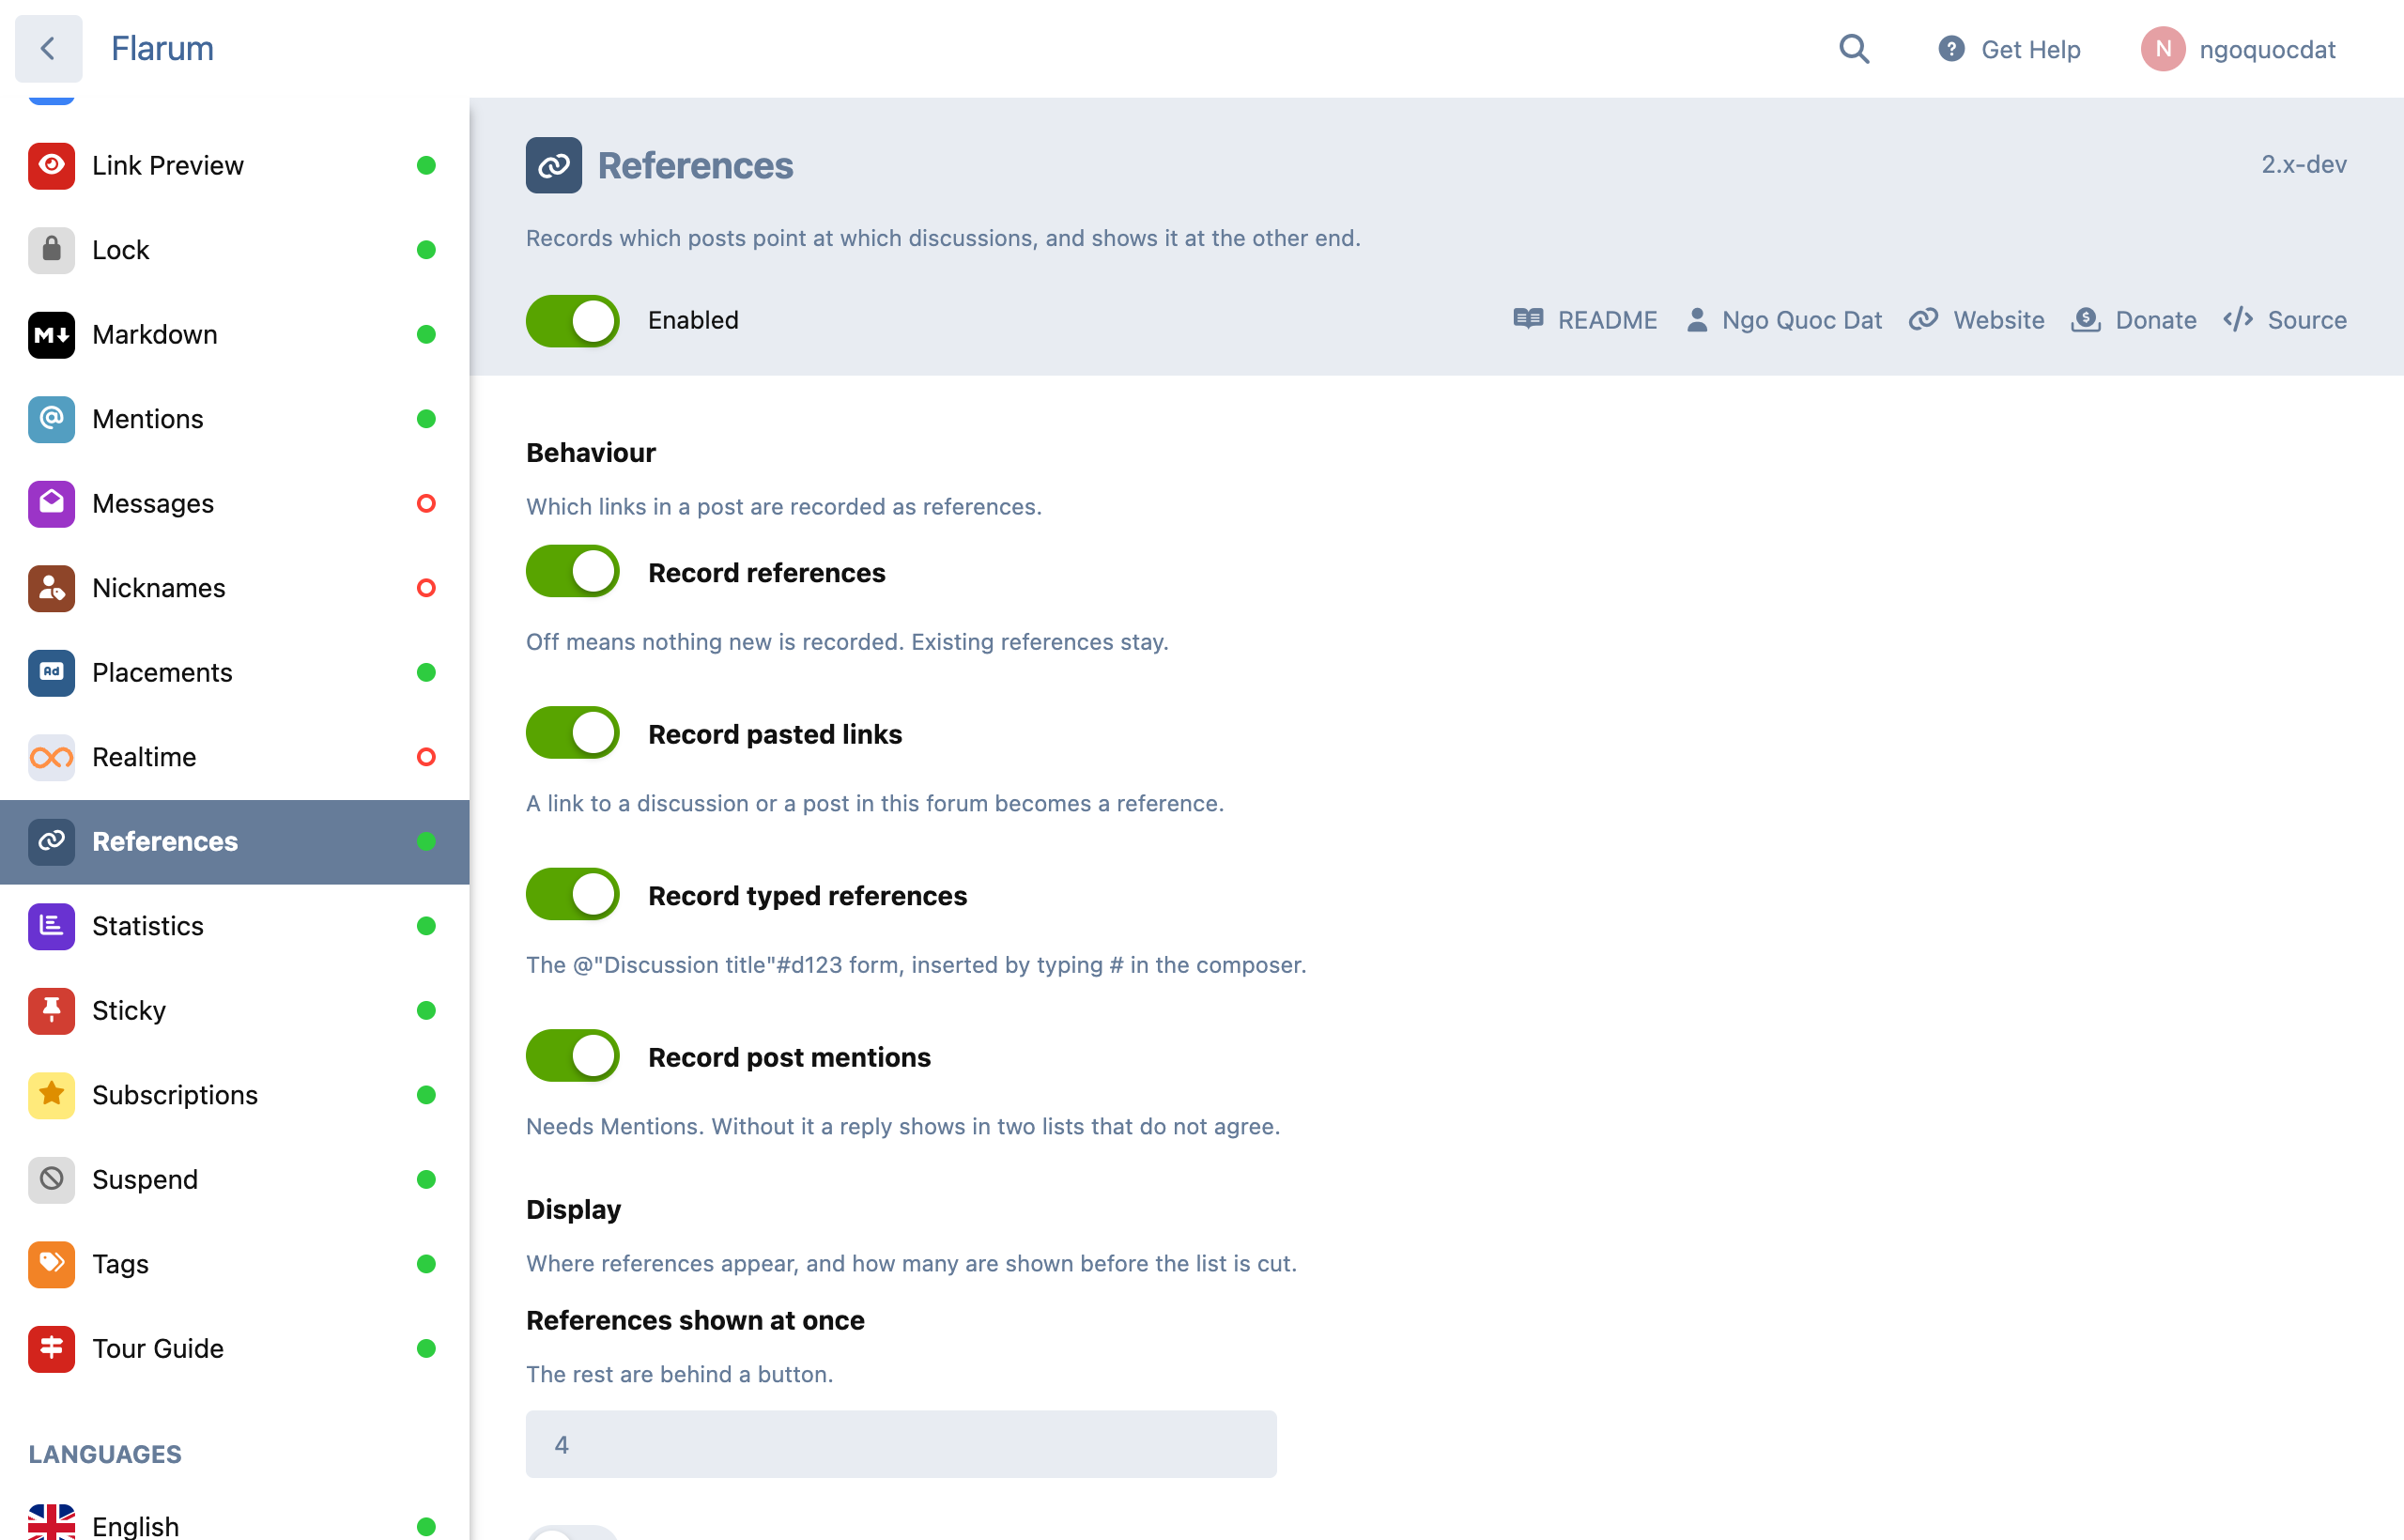This screenshot has width=2404, height=1540.
Task: Click the Get Help question mark icon
Action: (x=1951, y=49)
